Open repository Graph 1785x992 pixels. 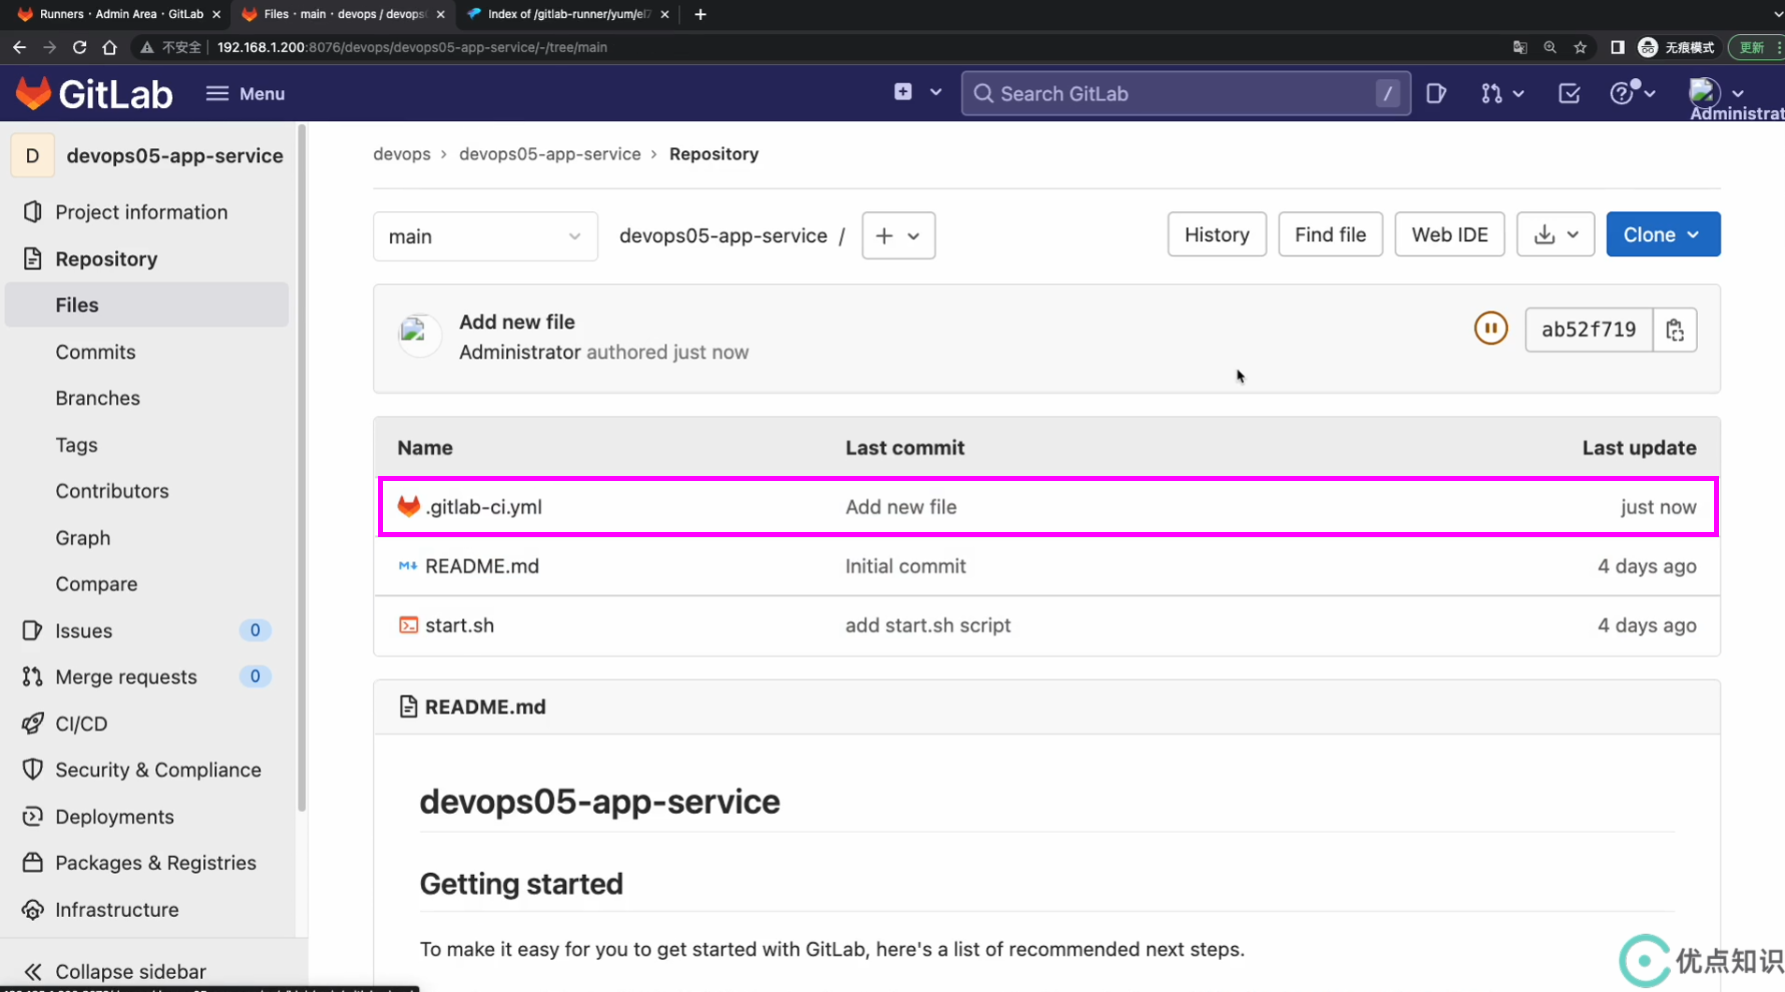coord(83,538)
